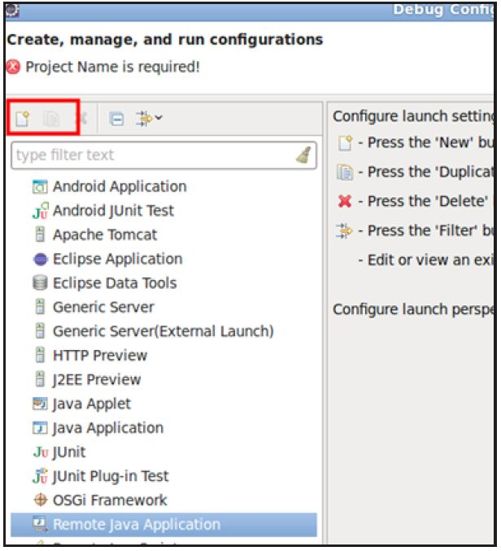Select J2EE Preview entry
Viewport: 501px width, 551px height.
pos(97,380)
